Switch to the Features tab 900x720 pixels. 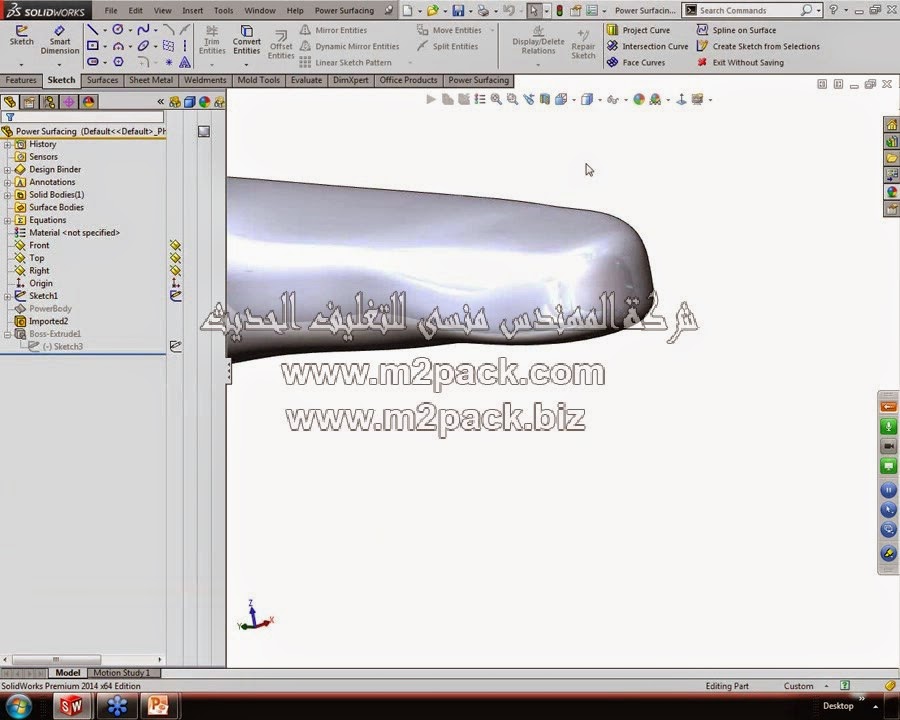pyautogui.click(x=21, y=80)
